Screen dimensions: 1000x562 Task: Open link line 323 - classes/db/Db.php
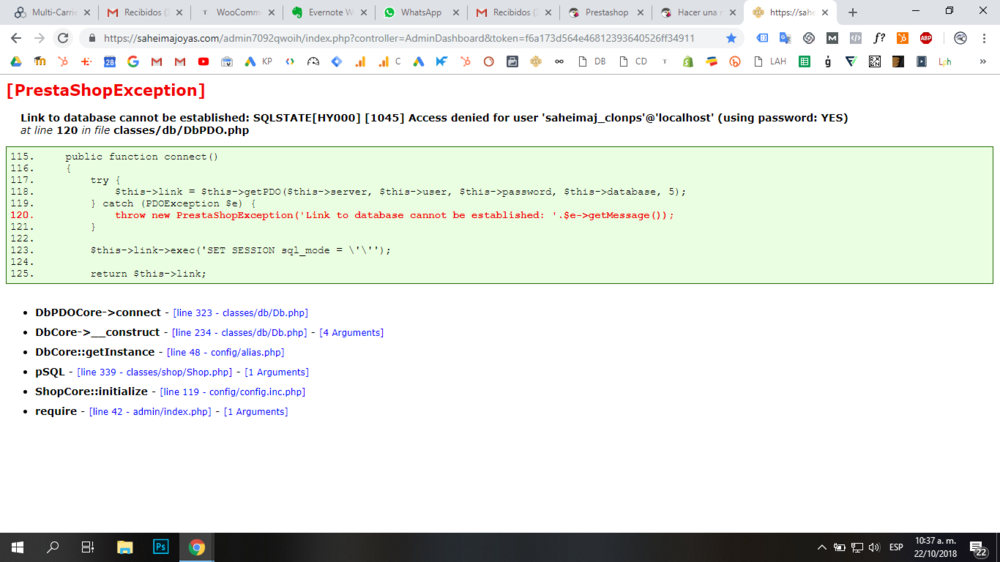click(240, 313)
